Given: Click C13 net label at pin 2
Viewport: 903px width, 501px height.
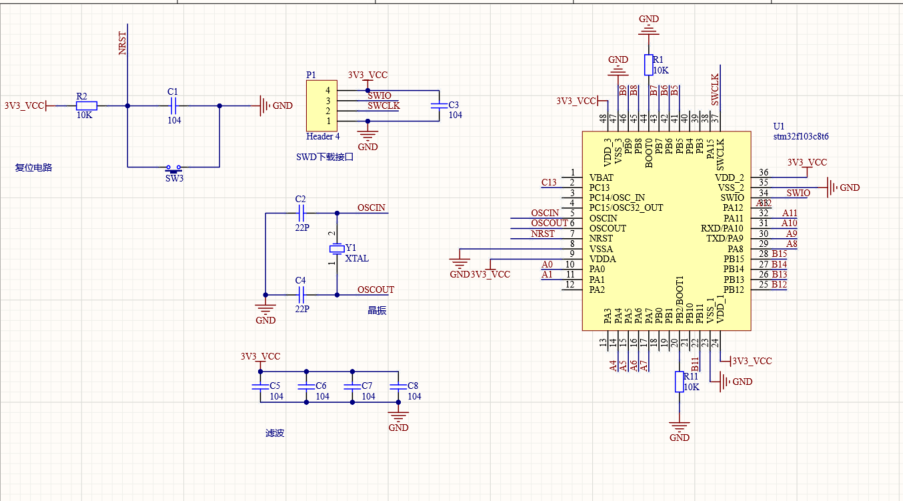Looking at the screenshot, I should (x=549, y=183).
